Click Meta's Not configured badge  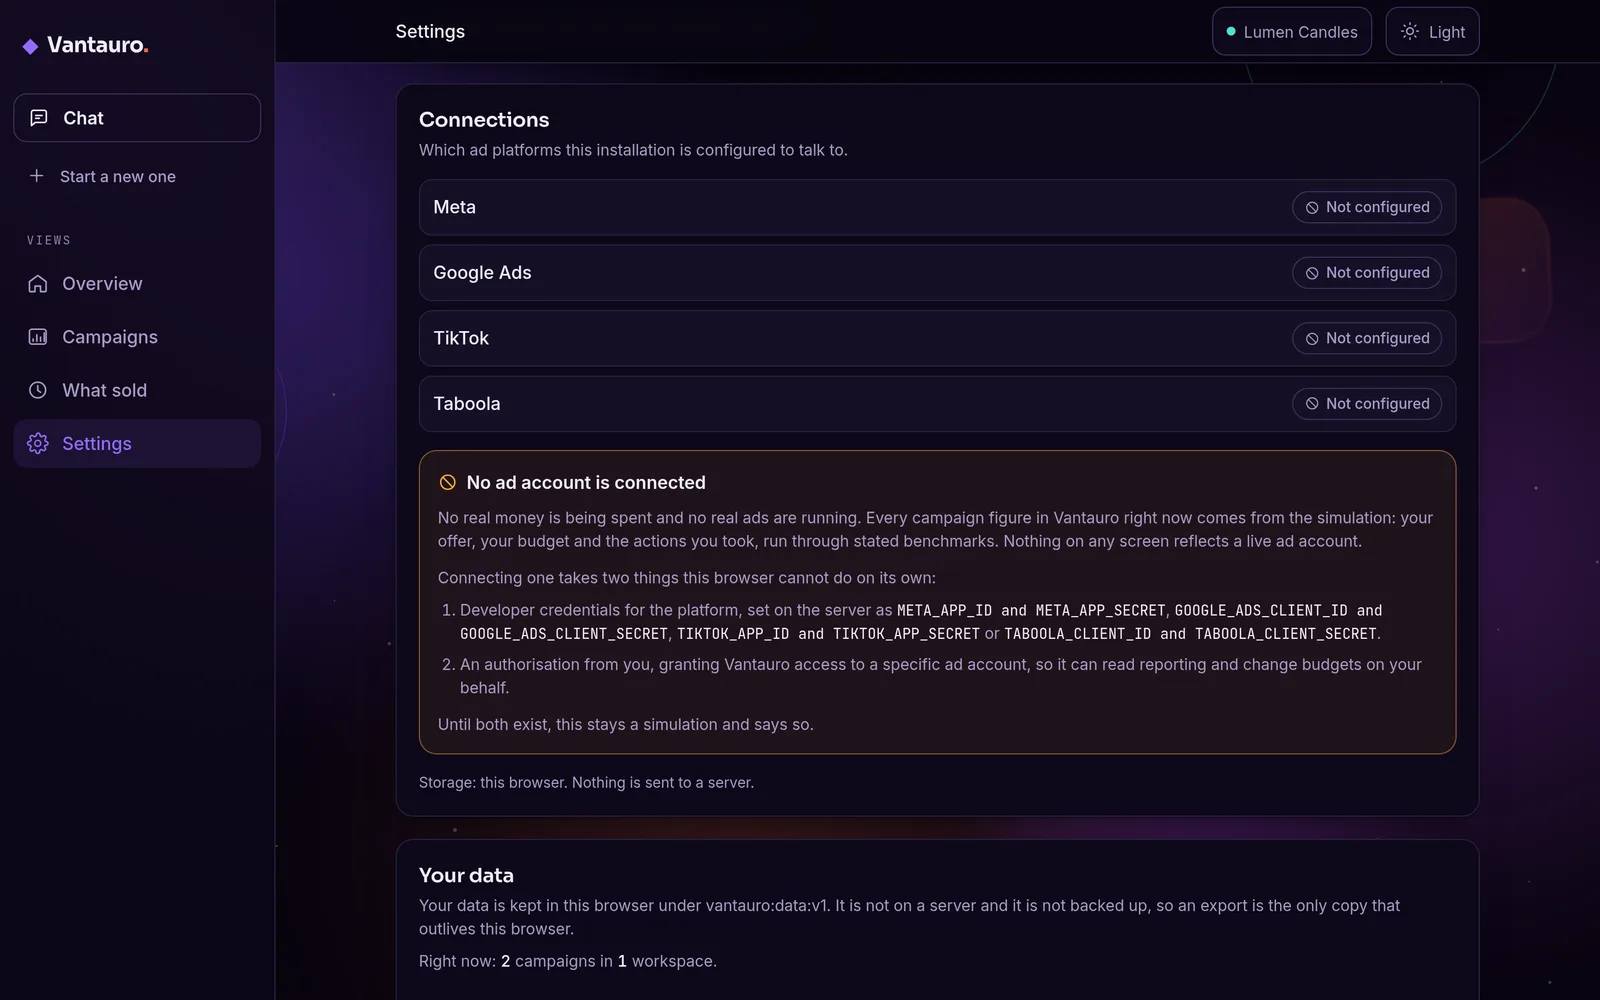[1366, 207]
